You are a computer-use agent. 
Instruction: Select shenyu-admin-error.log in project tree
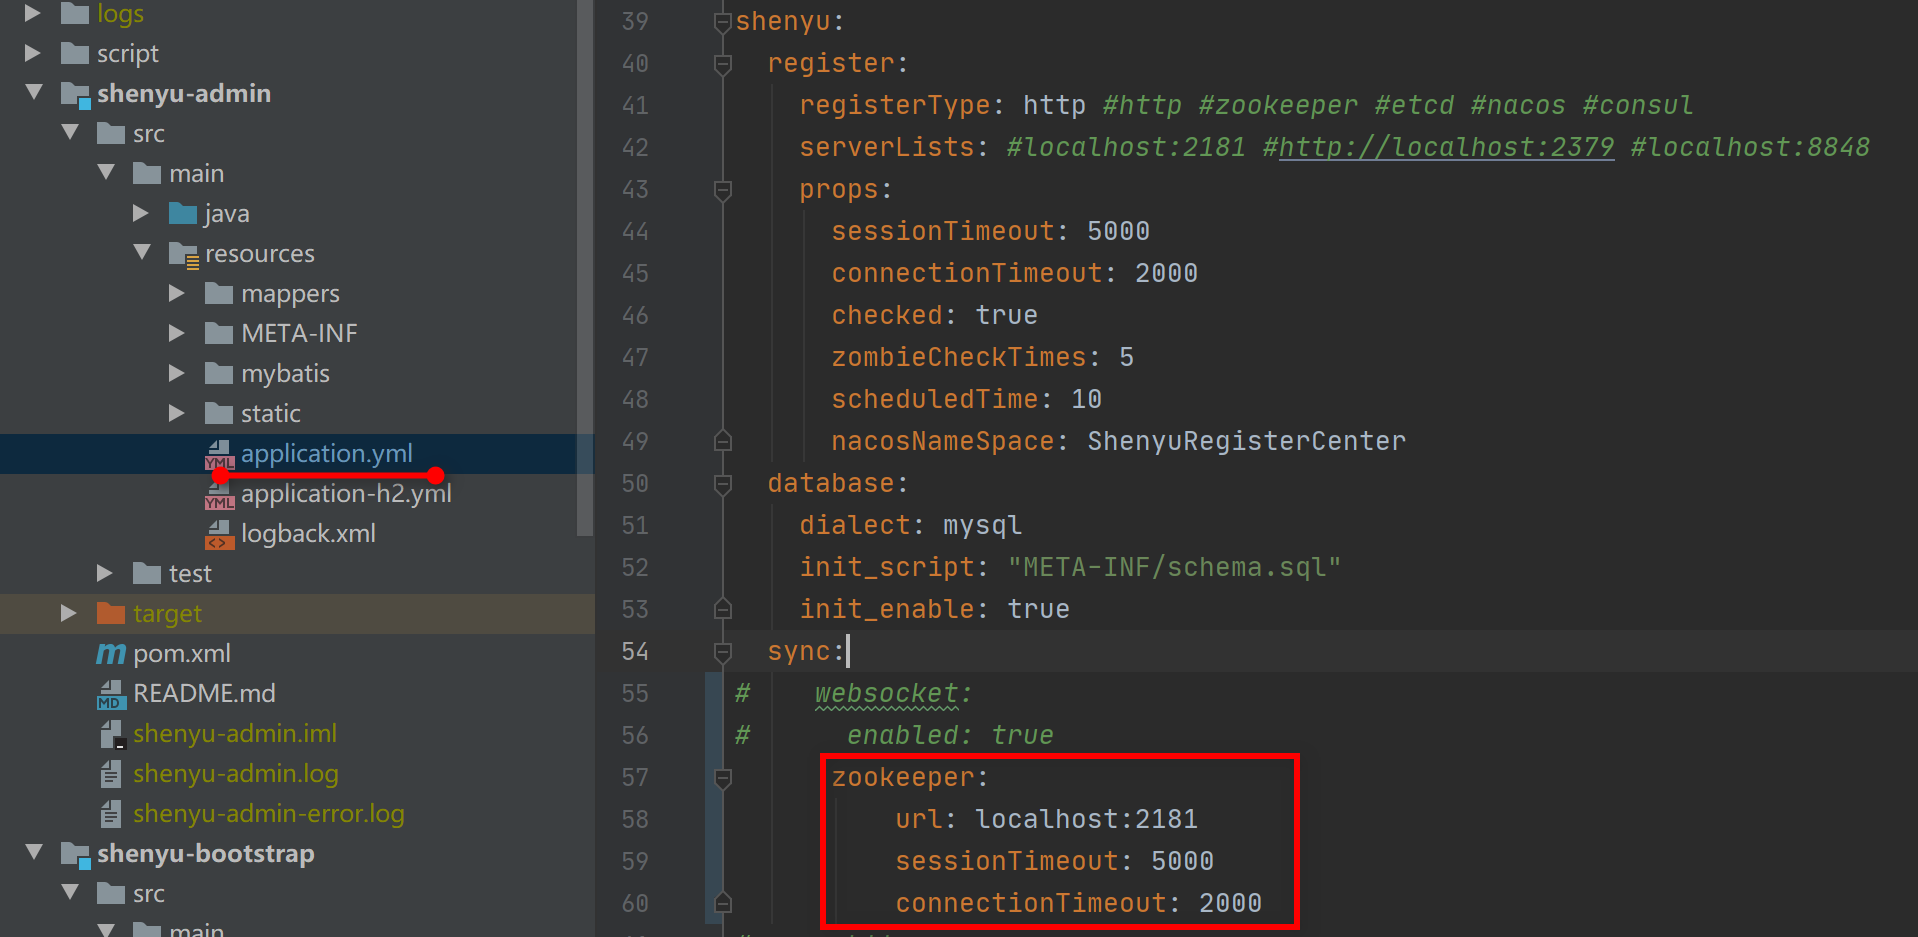tap(268, 814)
